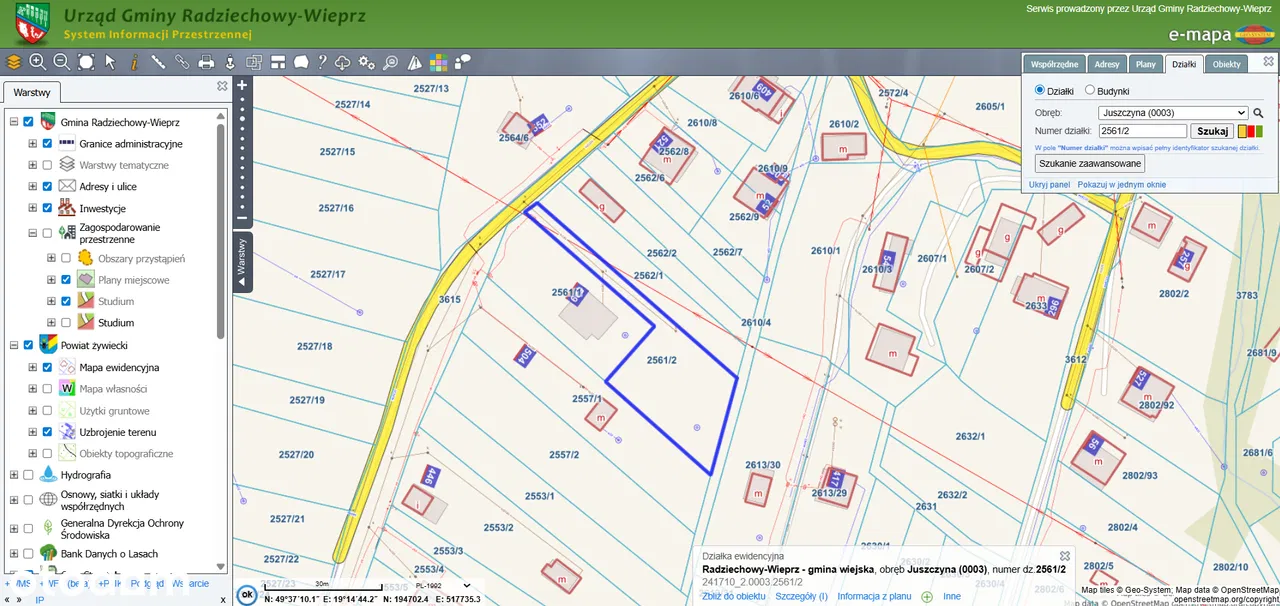
Task: Click the zoom in magnifier tool
Action: (37, 62)
